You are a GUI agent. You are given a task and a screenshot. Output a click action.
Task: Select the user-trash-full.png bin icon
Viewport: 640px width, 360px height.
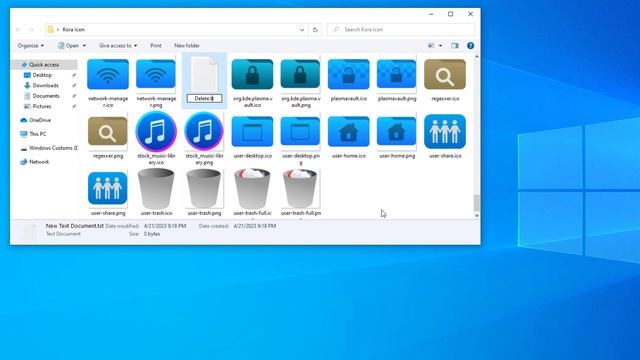tap(300, 188)
